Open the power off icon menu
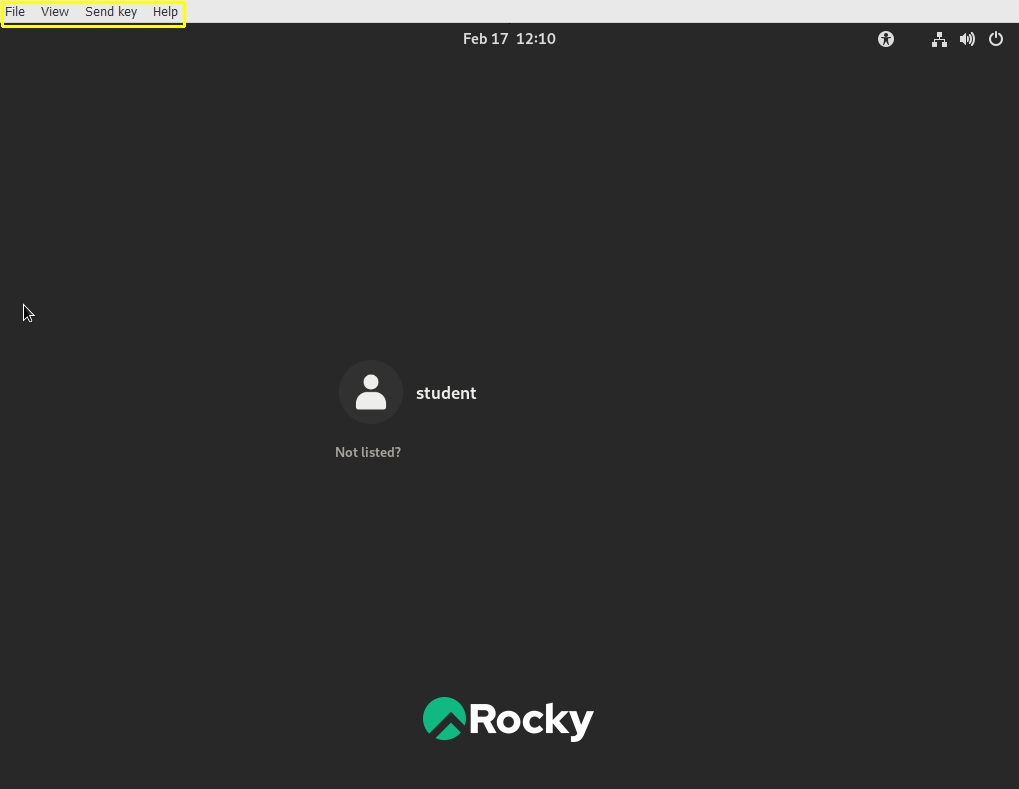This screenshot has width=1019, height=789. 995,39
